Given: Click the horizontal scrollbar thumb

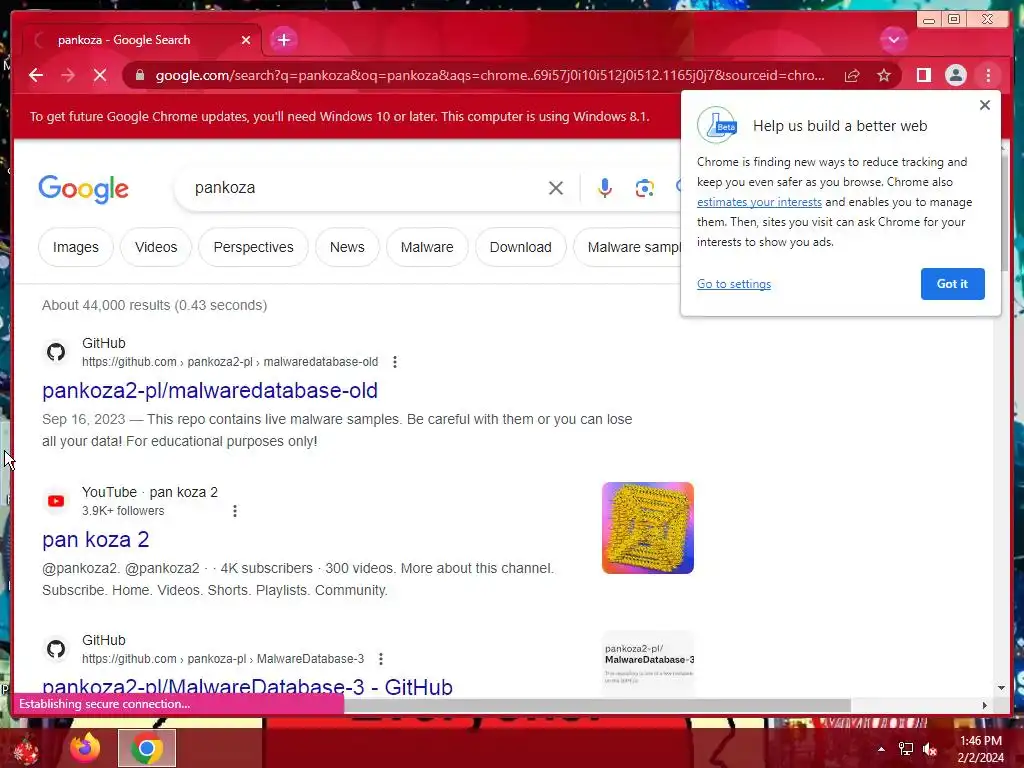Looking at the screenshot, I should [x=597, y=705].
